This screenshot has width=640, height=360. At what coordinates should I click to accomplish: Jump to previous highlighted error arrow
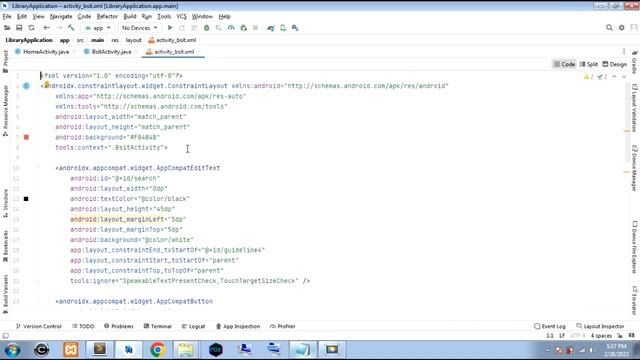[614, 77]
